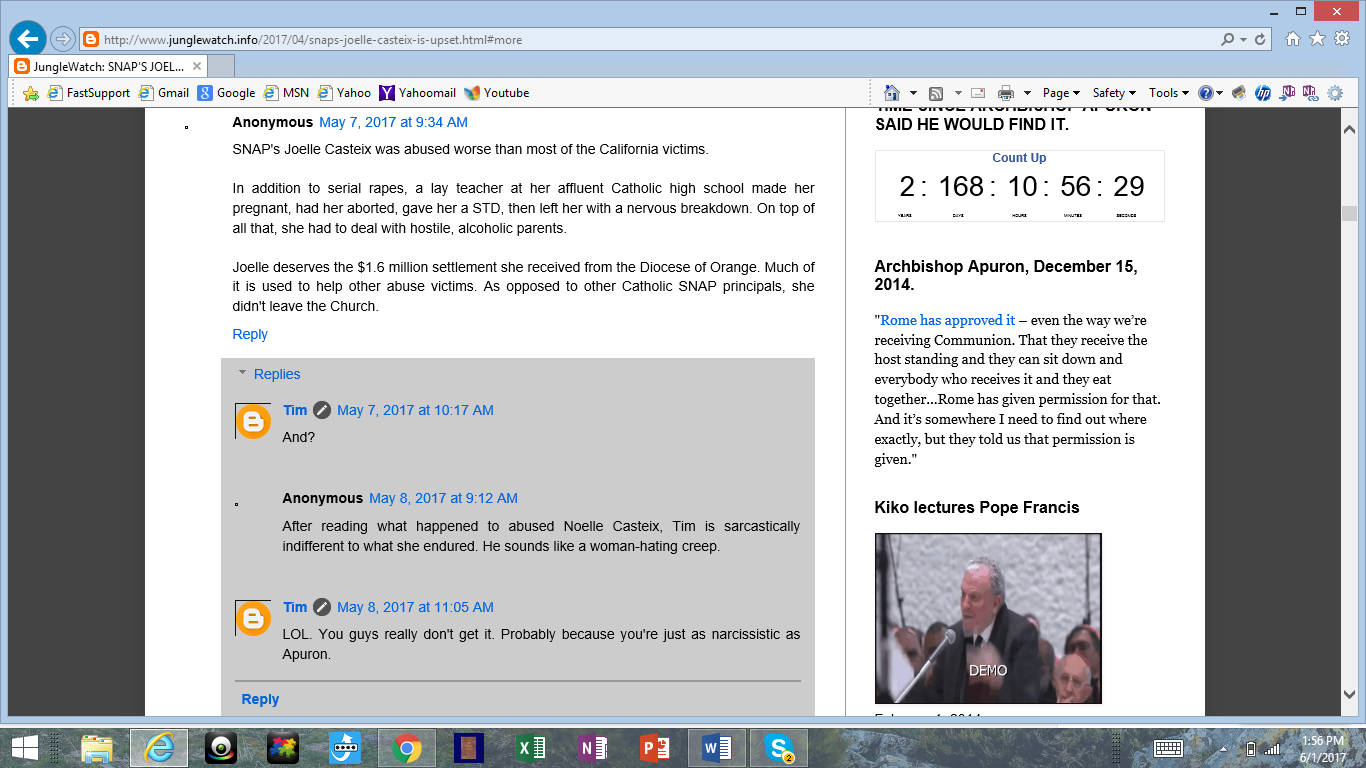The width and height of the screenshot is (1366, 768).
Task: Click the Print icon in command bar
Action: [1006, 93]
